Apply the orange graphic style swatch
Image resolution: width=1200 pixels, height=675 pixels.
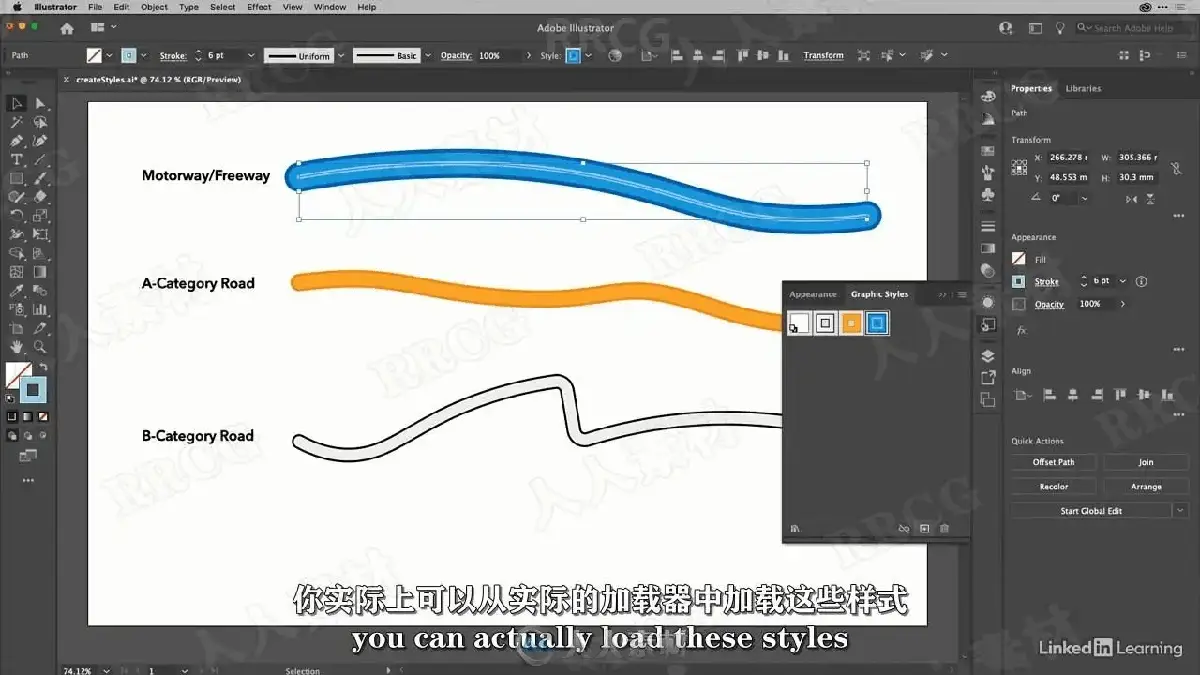click(x=851, y=323)
